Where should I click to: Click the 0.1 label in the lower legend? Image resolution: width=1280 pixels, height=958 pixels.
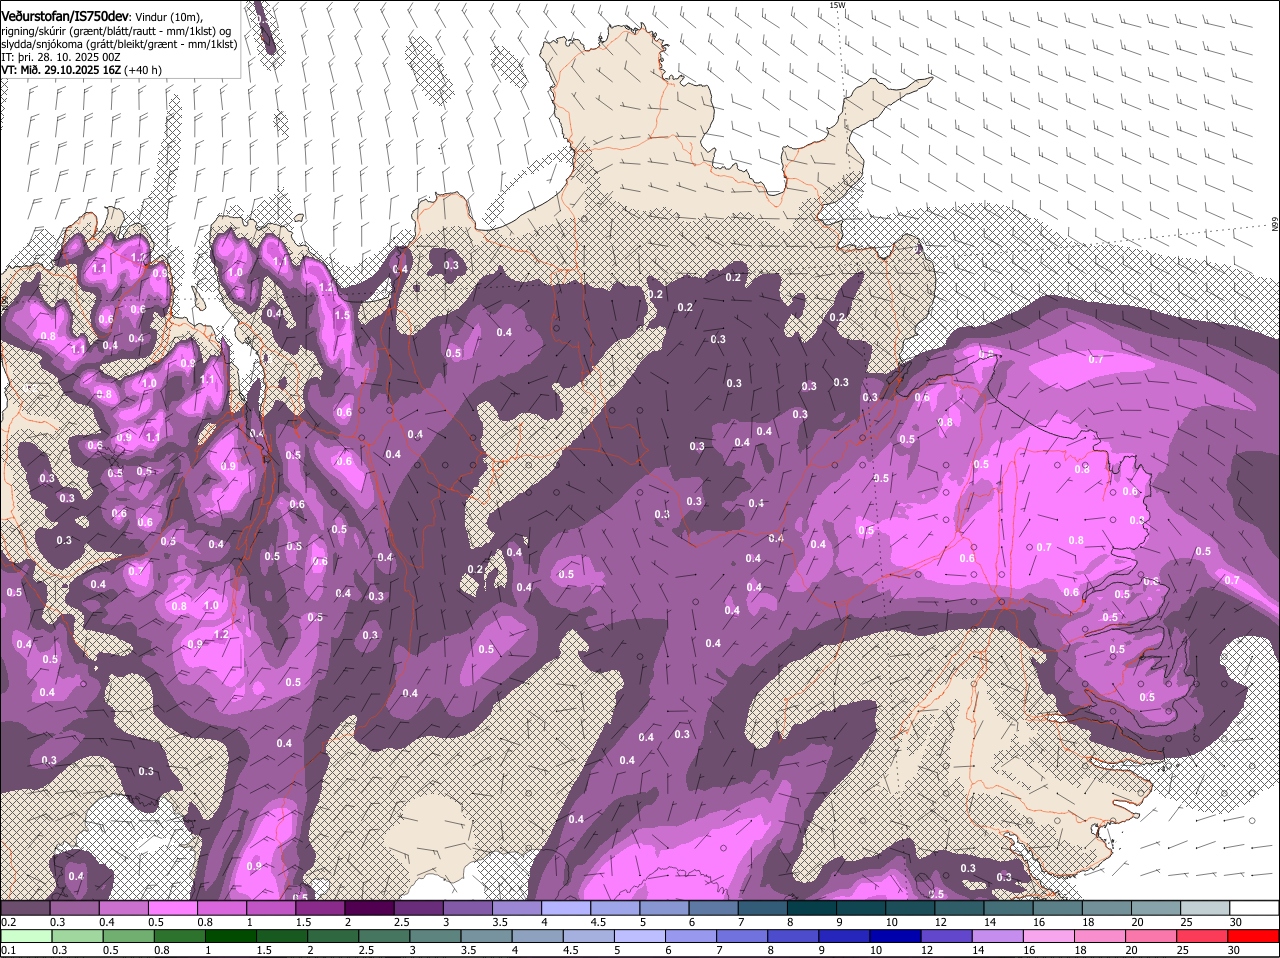click(8, 950)
